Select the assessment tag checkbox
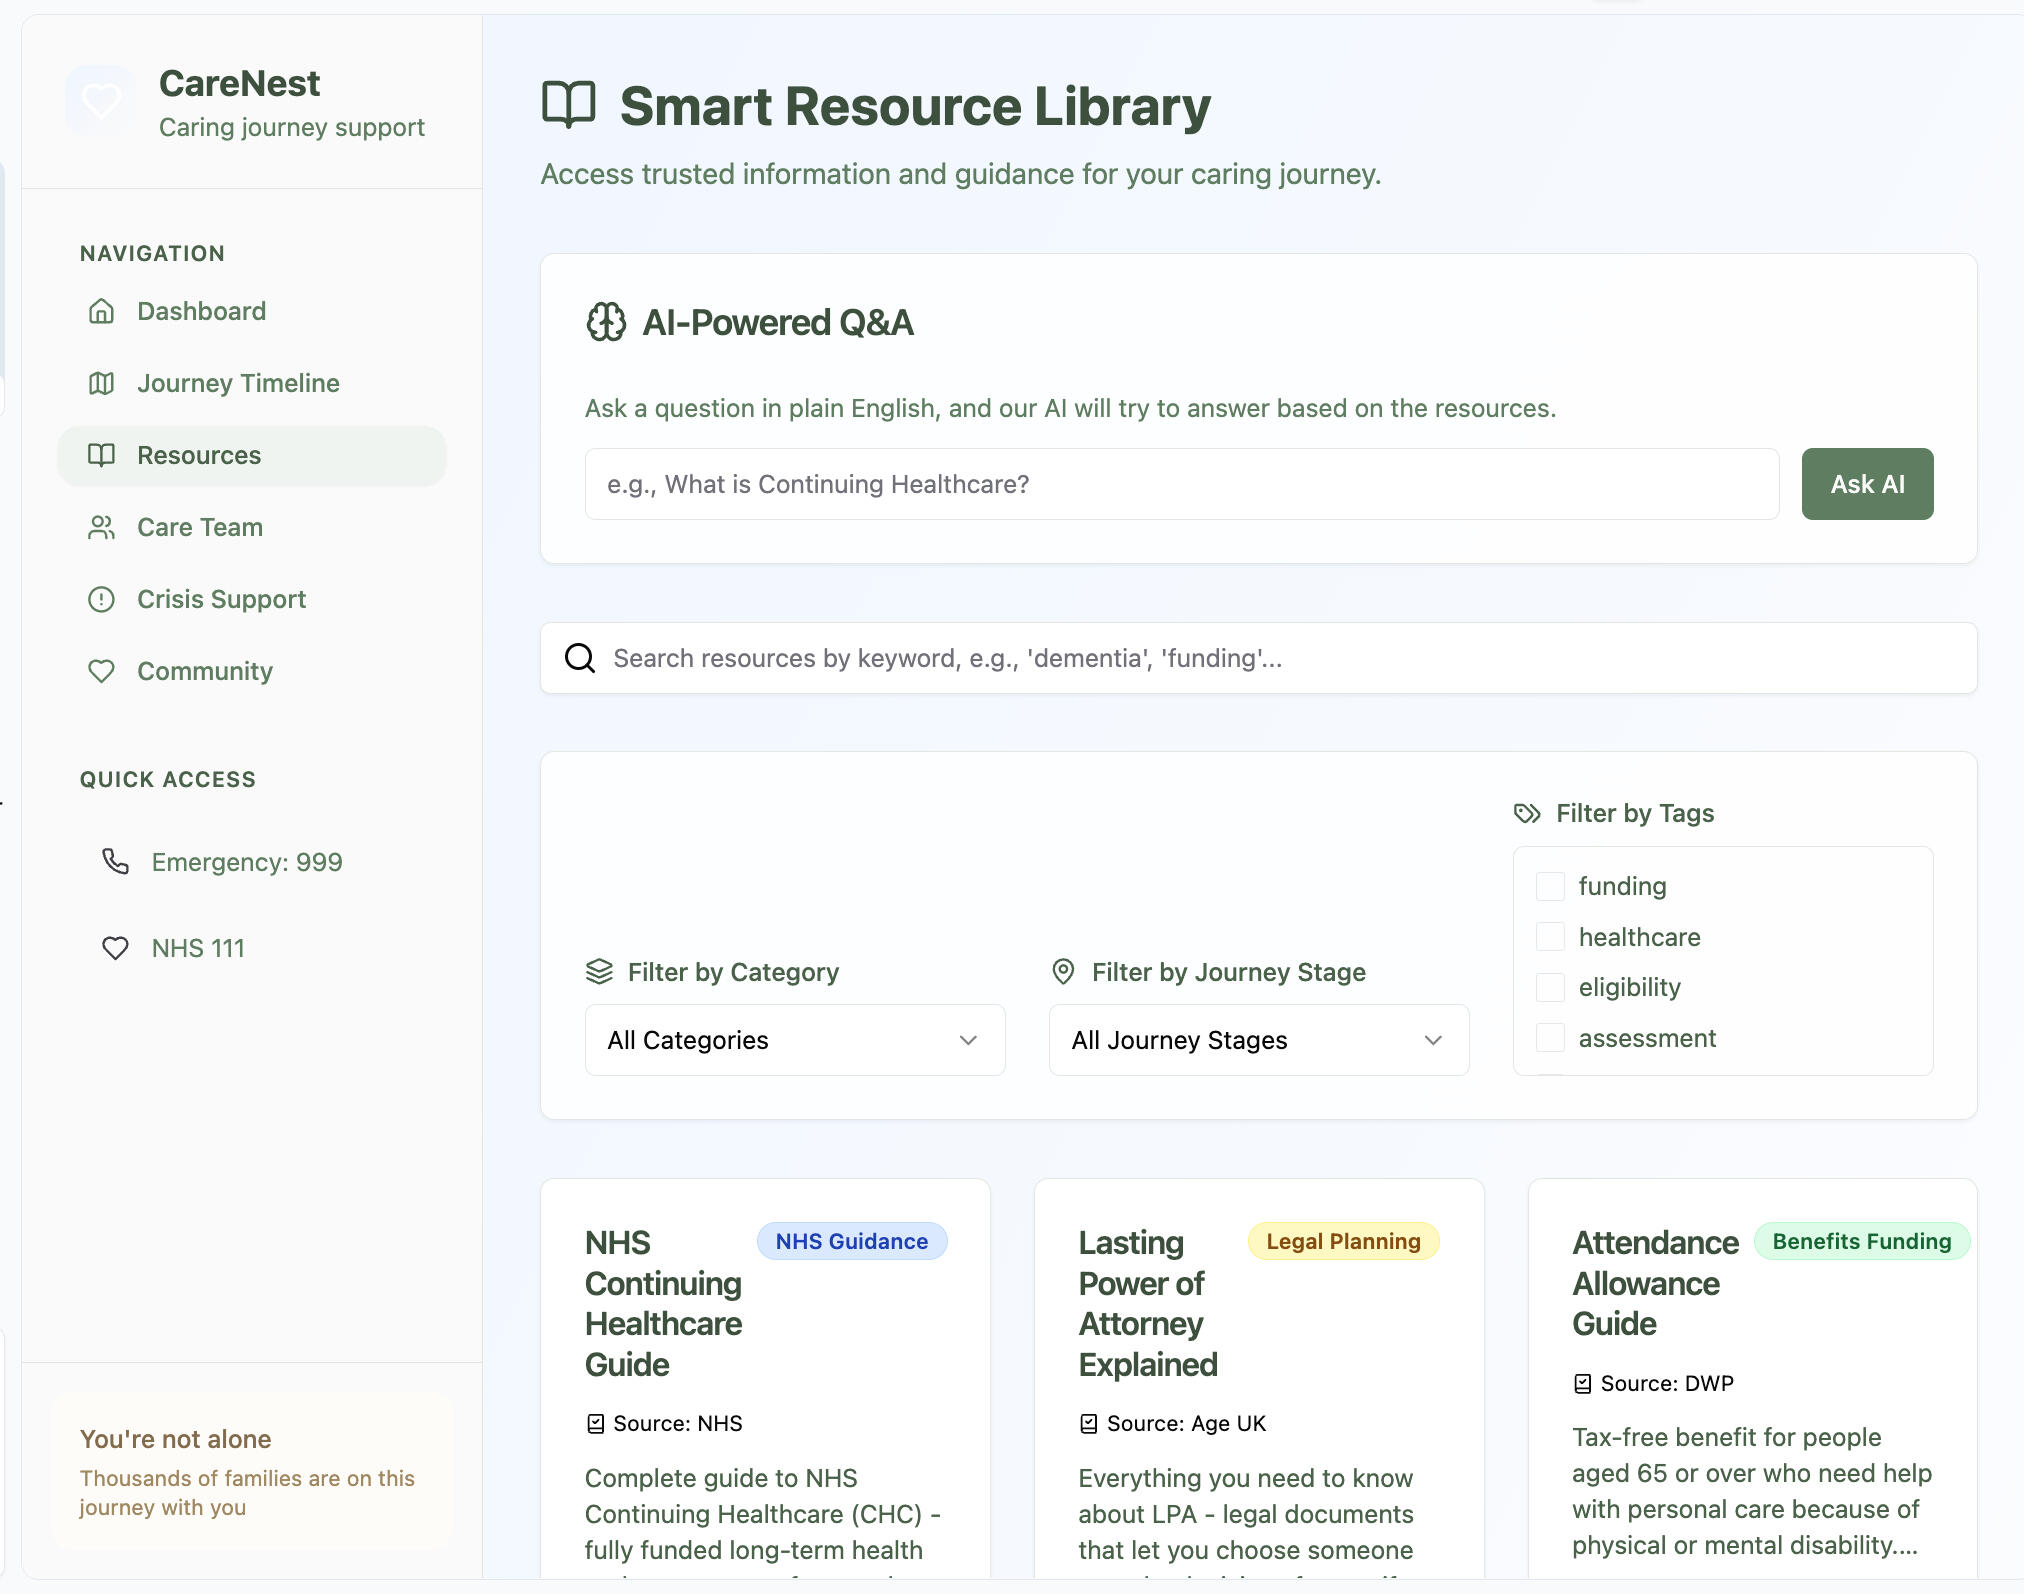Image resolution: width=2024 pixels, height=1594 pixels. pos(1550,1038)
